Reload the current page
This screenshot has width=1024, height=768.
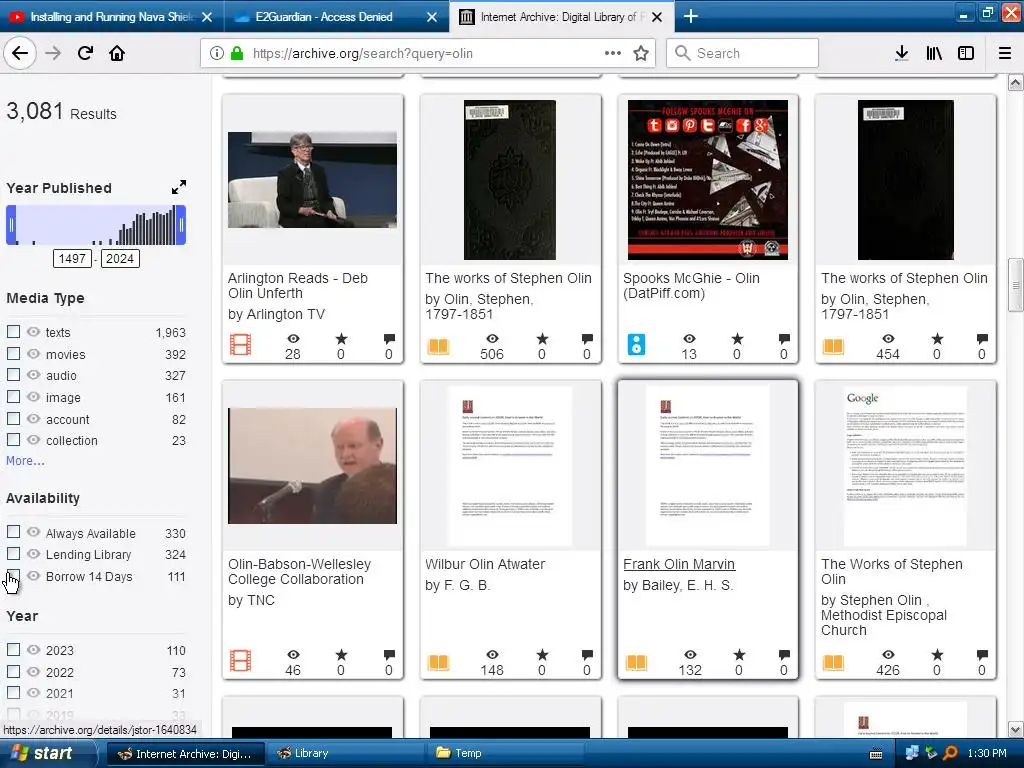[85, 53]
